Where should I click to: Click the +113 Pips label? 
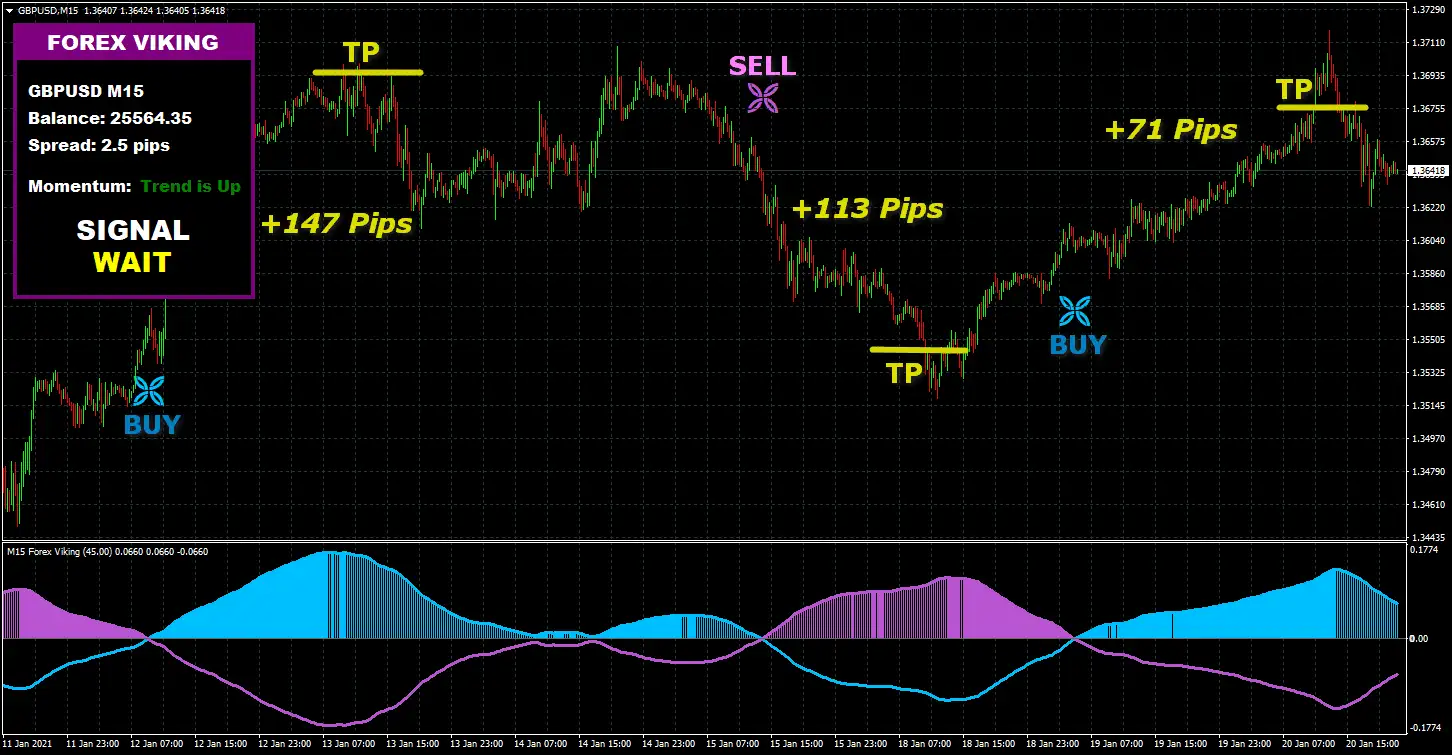[x=868, y=208]
